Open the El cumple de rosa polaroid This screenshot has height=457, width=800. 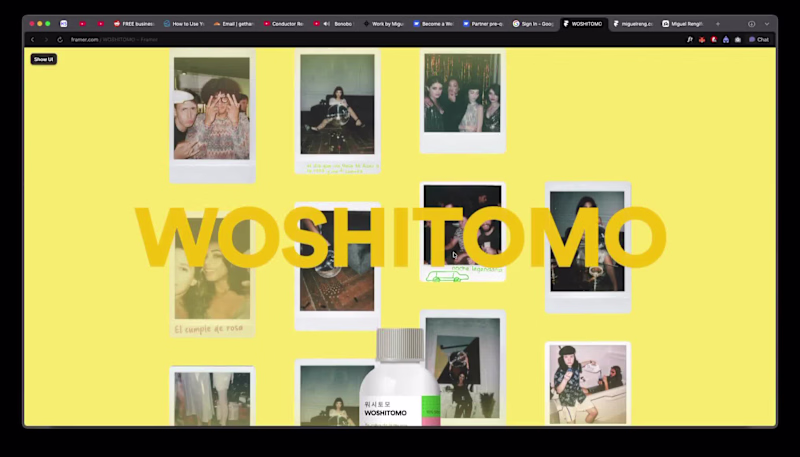tap(212, 275)
